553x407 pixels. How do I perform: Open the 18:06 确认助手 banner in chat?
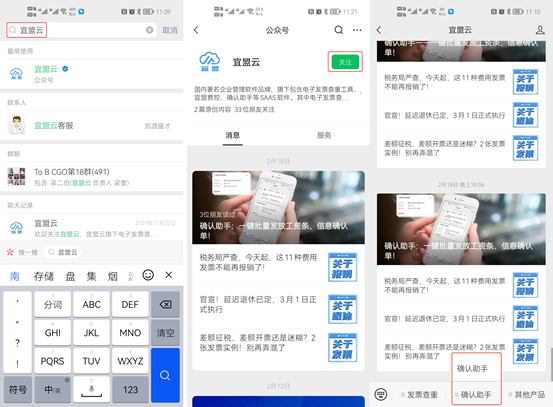pyautogui.click(x=461, y=229)
